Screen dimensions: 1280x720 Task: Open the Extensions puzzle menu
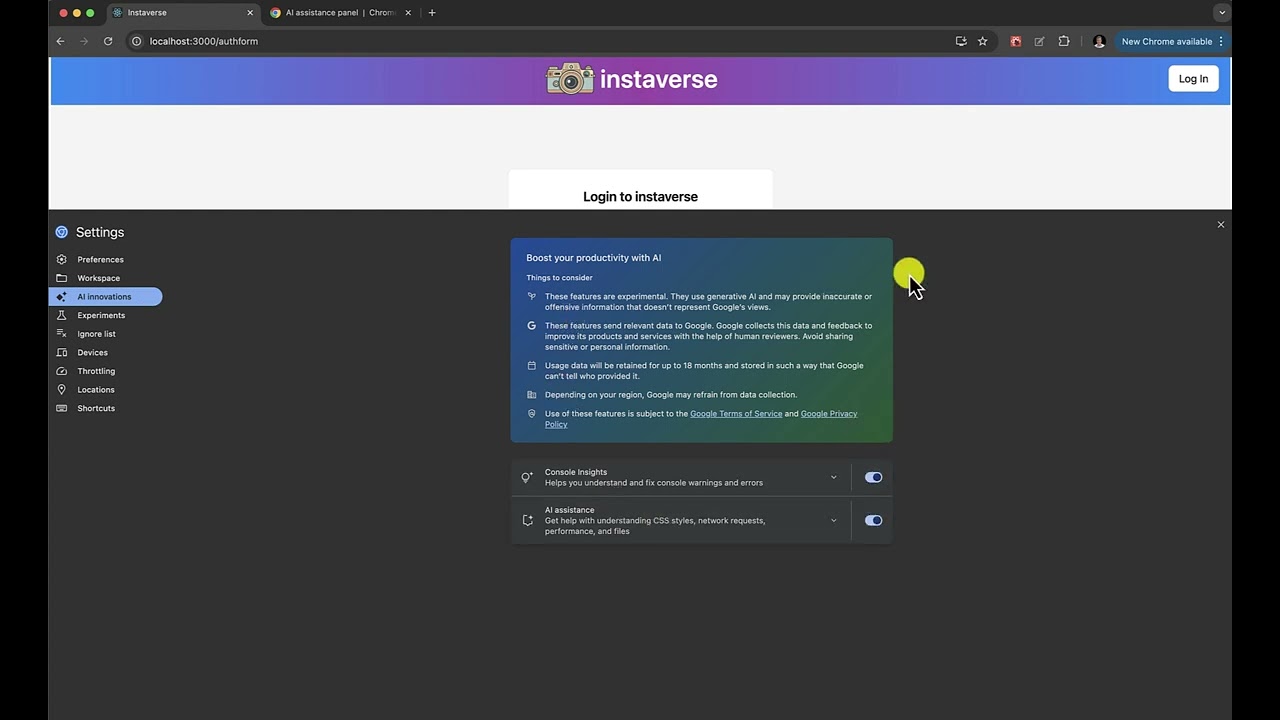pyautogui.click(x=1064, y=41)
